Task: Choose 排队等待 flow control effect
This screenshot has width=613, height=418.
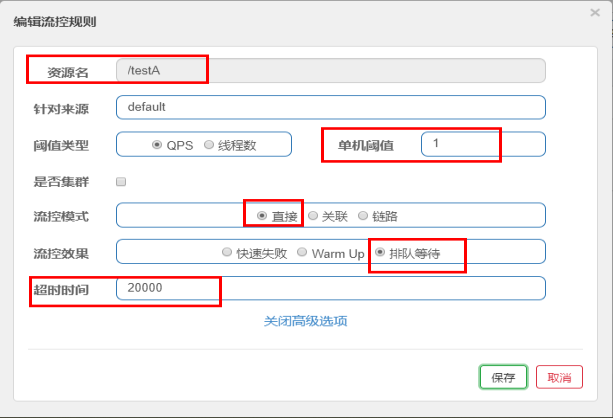Action: (380, 252)
